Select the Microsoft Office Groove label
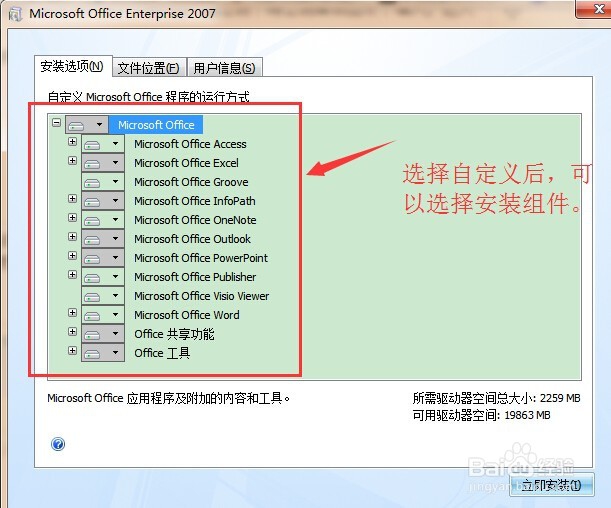Screen dimensions: 611x508 [x=191, y=182]
